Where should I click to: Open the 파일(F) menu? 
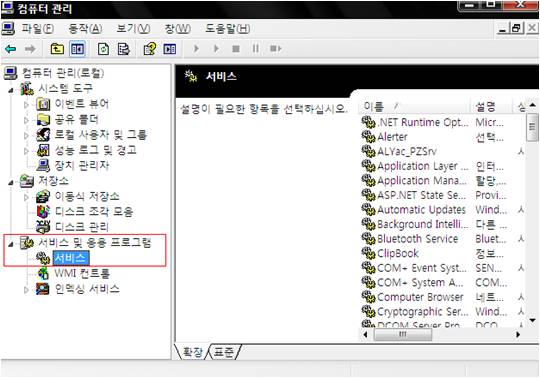[x=37, y=29]
